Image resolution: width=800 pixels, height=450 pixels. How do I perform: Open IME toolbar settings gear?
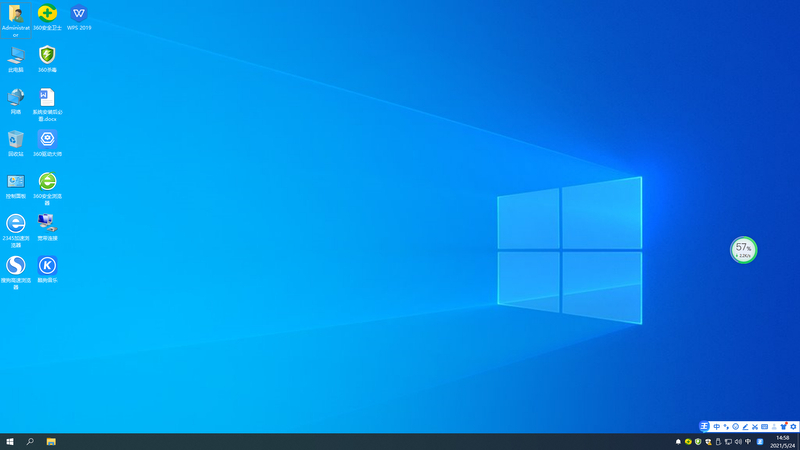793,427
